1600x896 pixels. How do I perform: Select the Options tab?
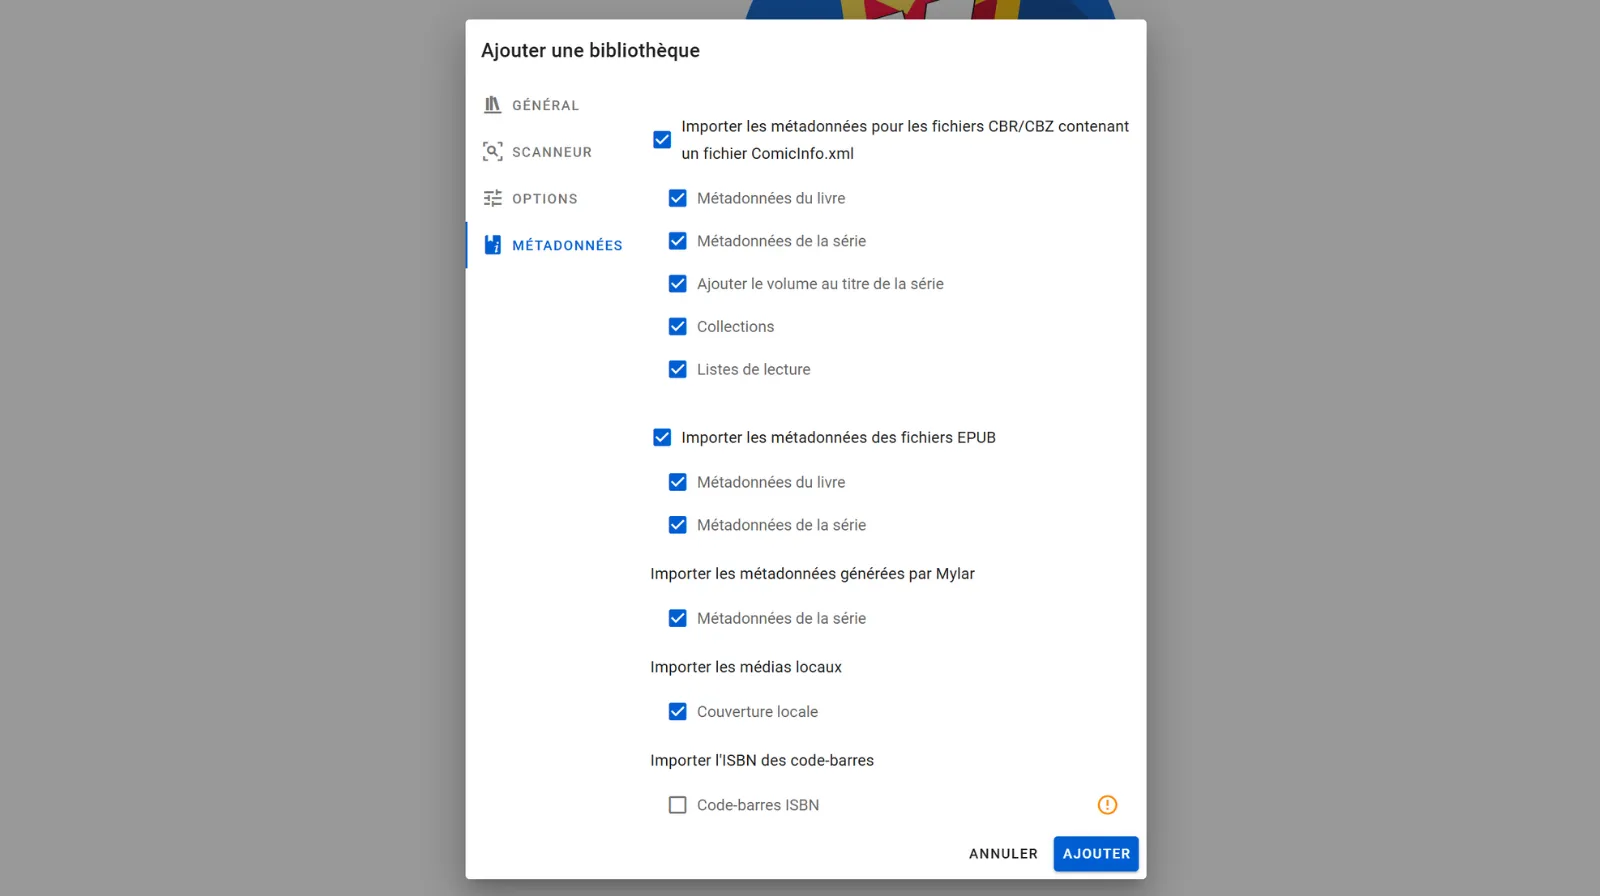[x=544, y=198]
